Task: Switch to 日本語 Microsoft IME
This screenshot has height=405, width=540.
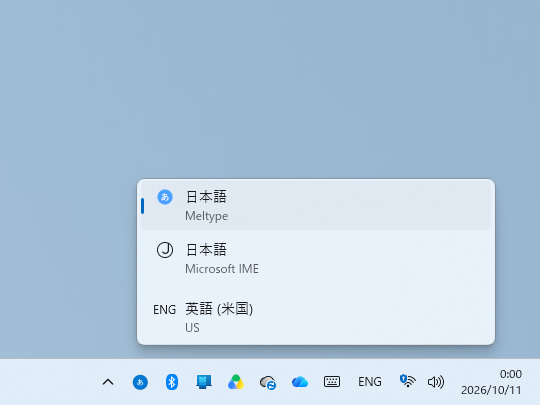Action: (x=316, y=259)
